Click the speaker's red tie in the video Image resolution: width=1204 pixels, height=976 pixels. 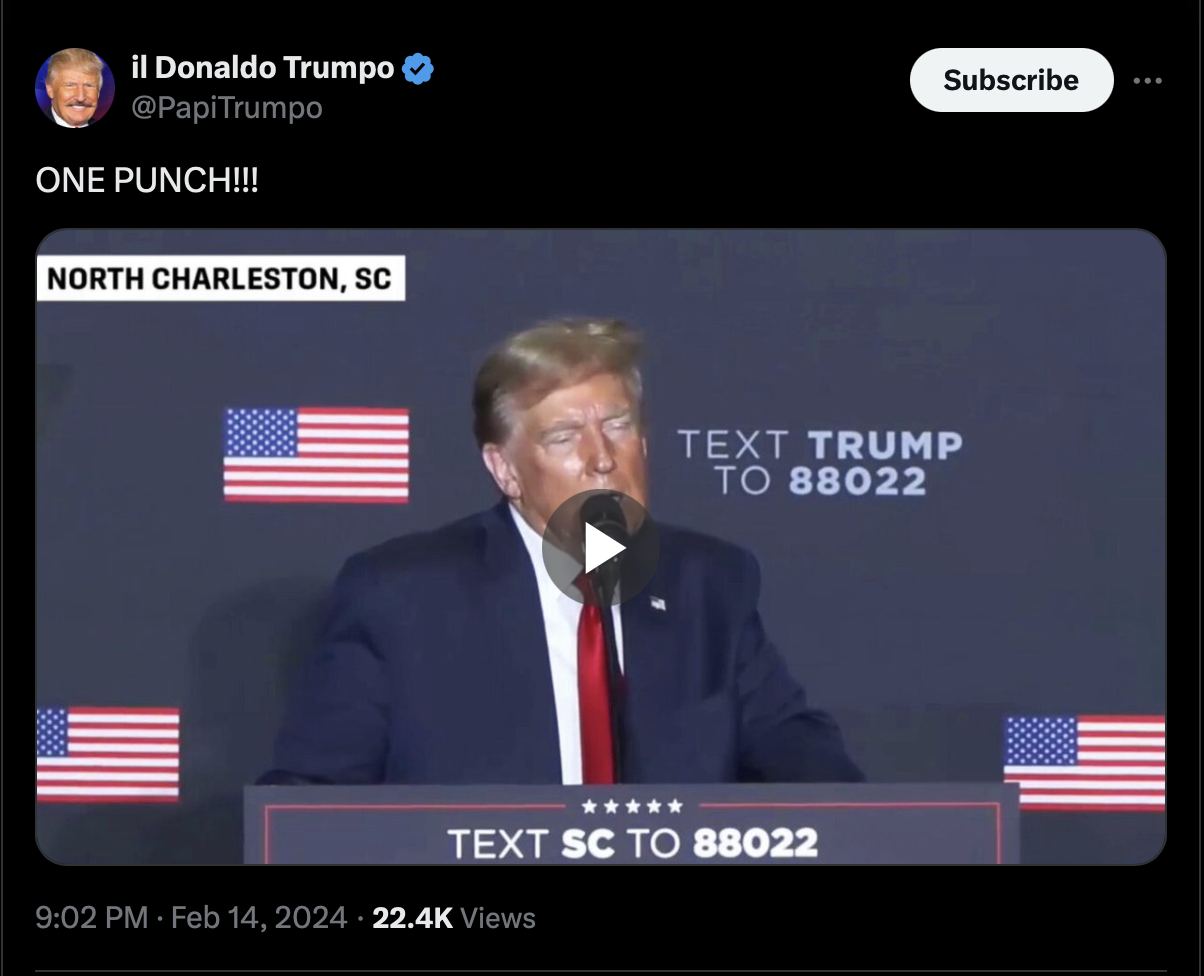(x=597, y=680)
